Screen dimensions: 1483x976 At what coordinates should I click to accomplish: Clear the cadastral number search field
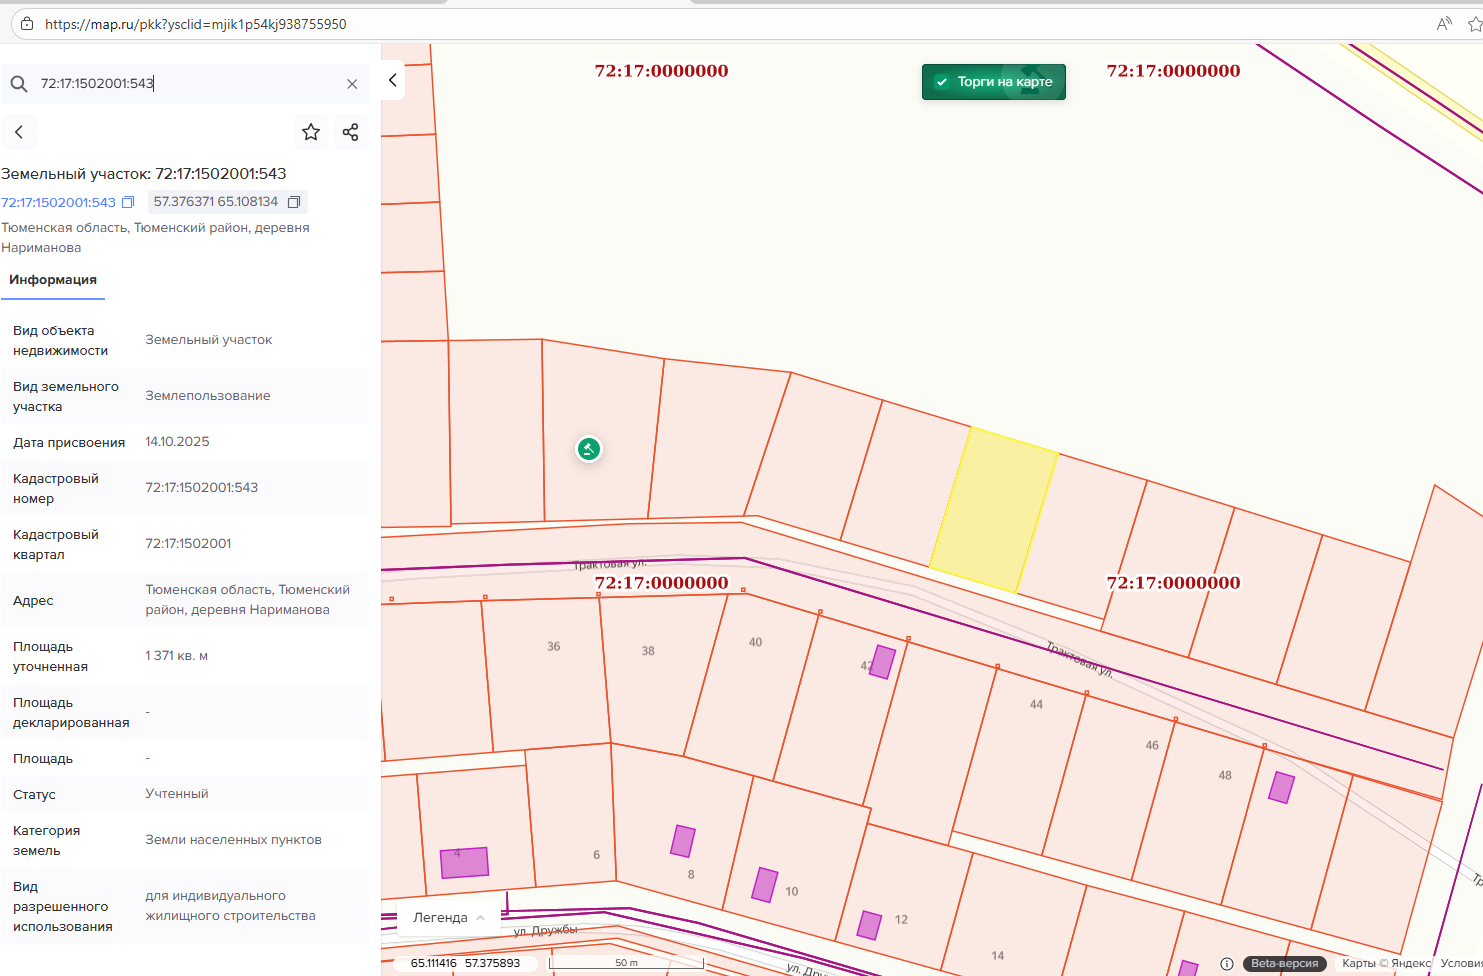[352, 84]
